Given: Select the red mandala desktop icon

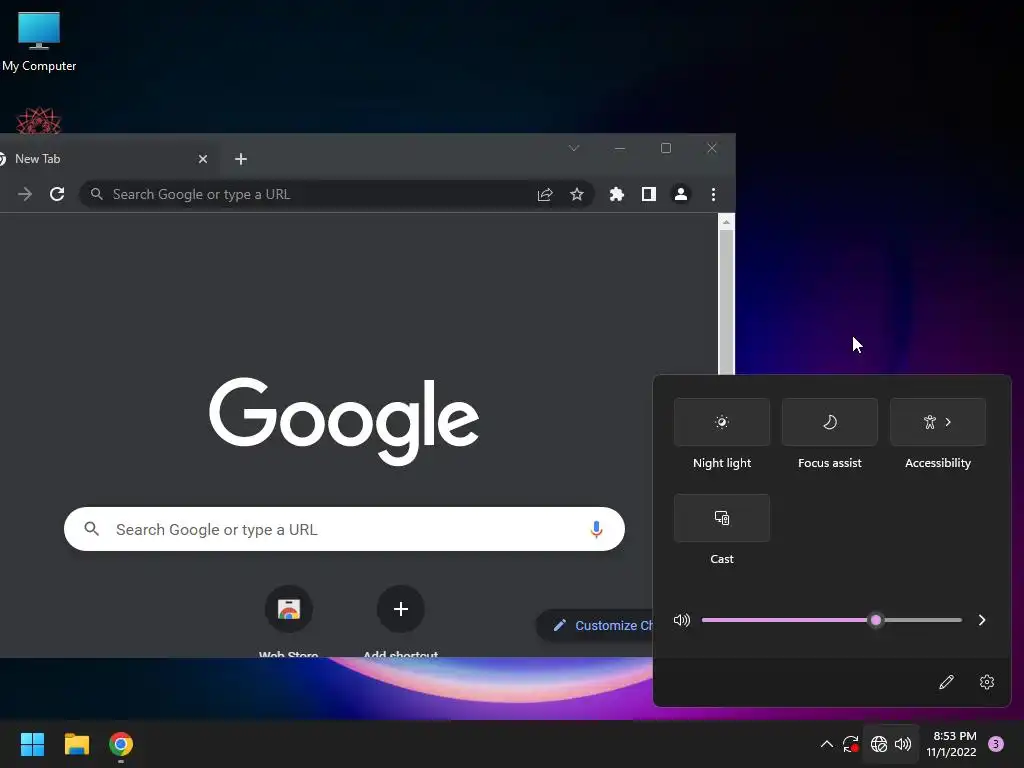Looking at the screenshot, I should [39, 121].
